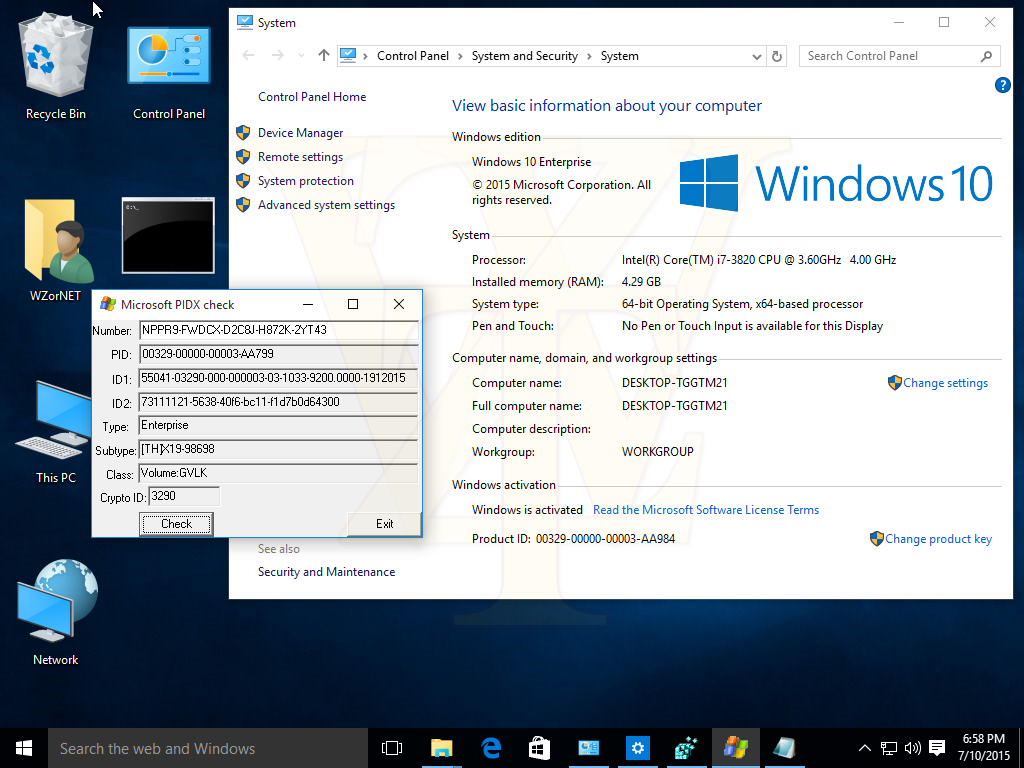Open Control Panel Home link
Image resolution: width=1024 pixels, height=768 pixels.
click(x=312, y=97)
